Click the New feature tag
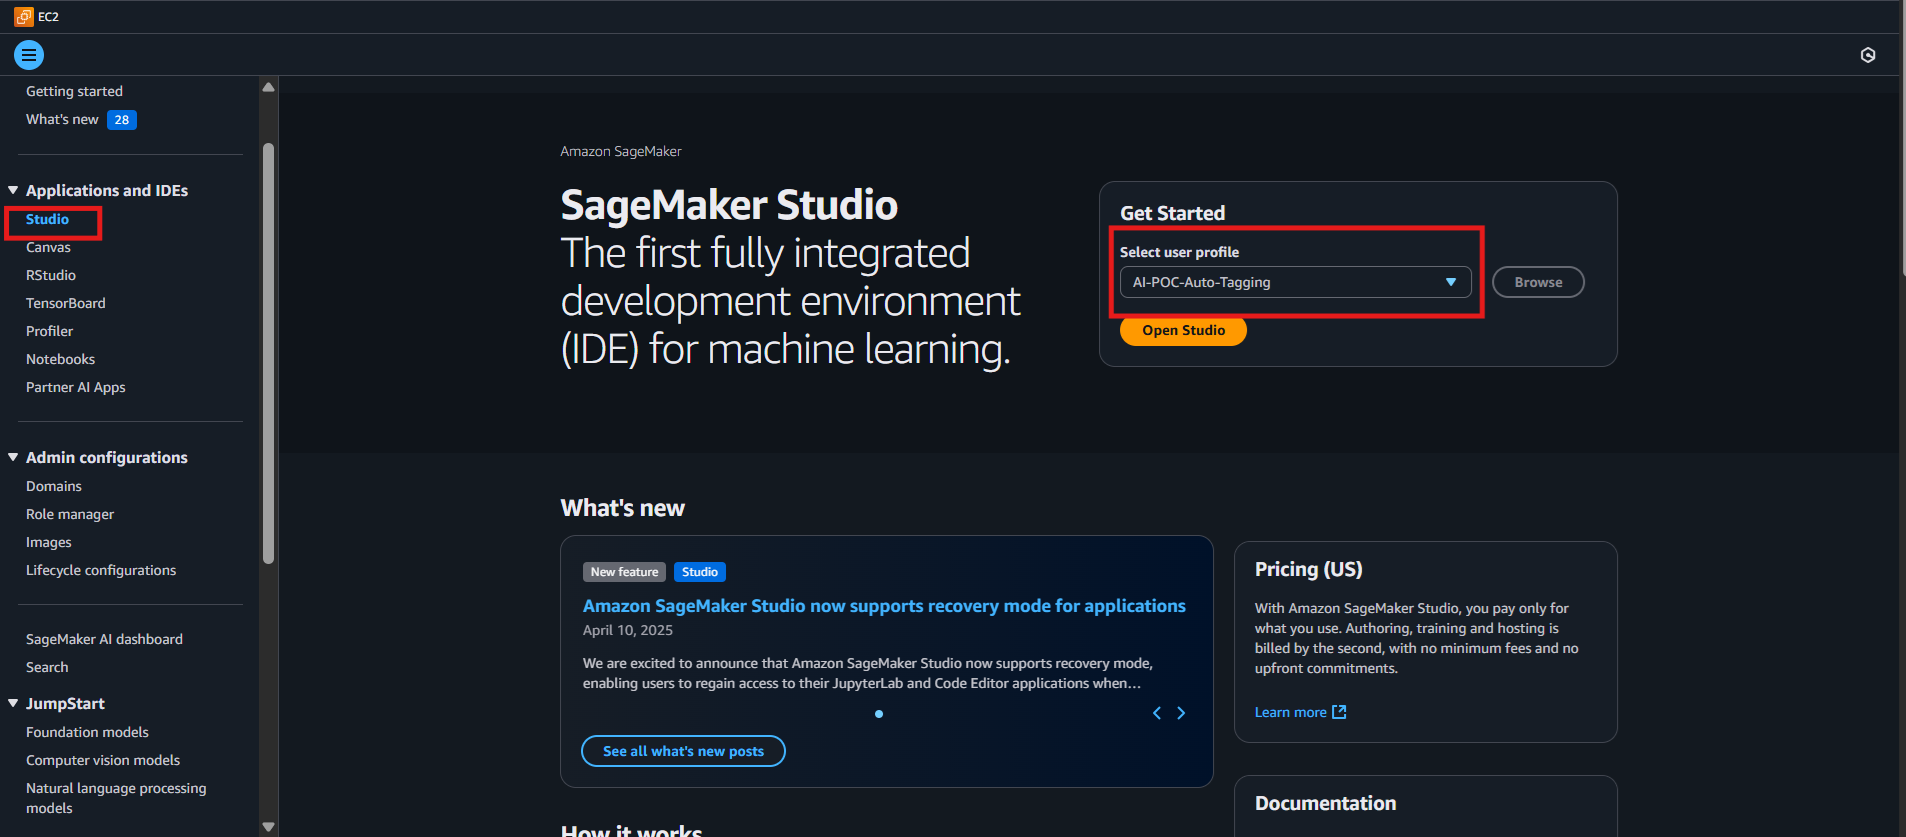 (x=624, y=572)
